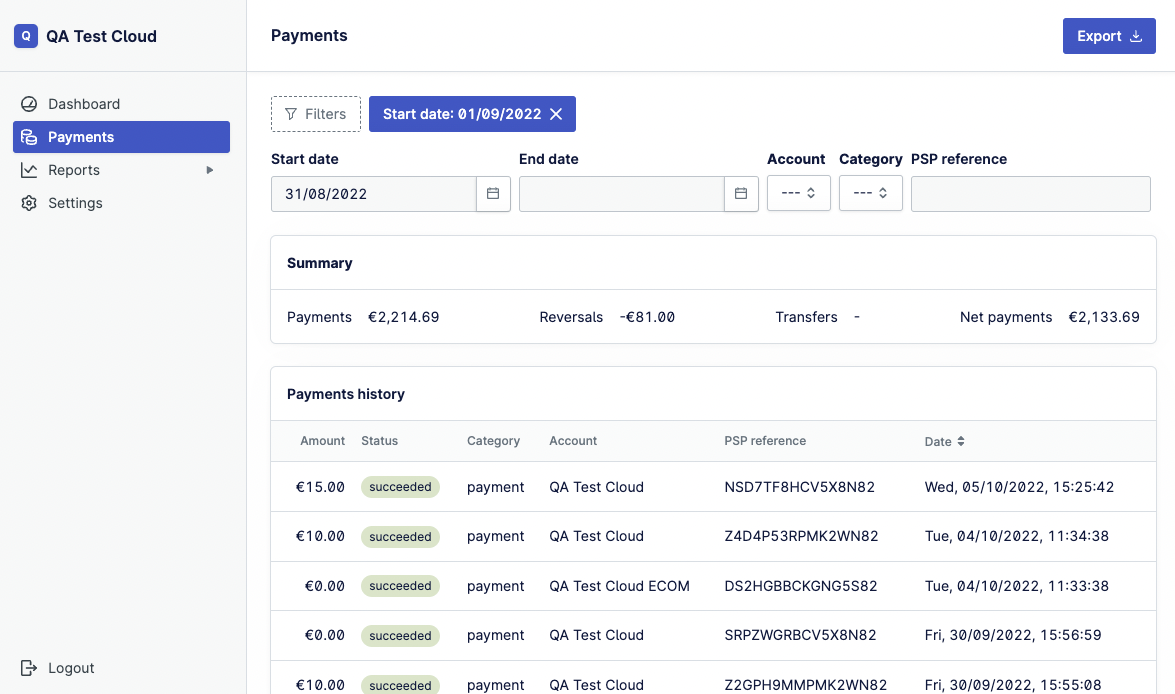Click the Settings gear icon
This screenshot has width=1175, height=694.
click(29, 203)
